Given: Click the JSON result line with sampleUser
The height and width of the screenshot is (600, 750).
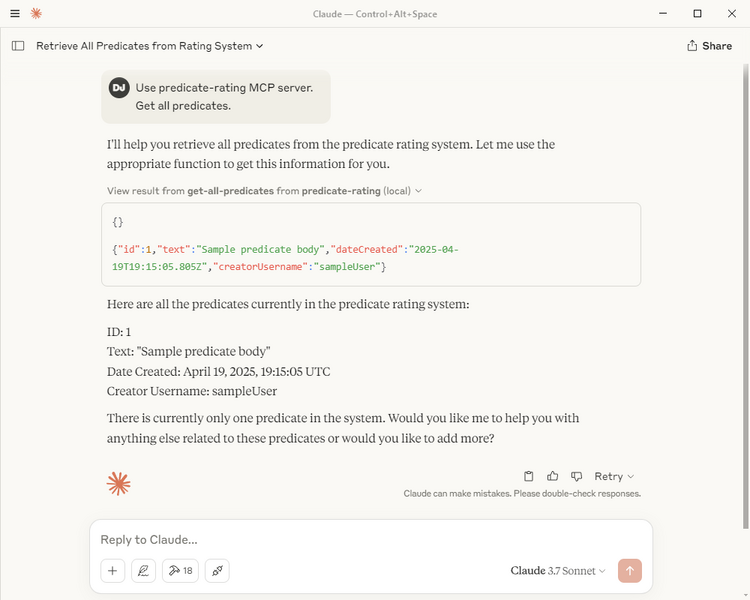Looking at the screenshot, I should (285, 258).
